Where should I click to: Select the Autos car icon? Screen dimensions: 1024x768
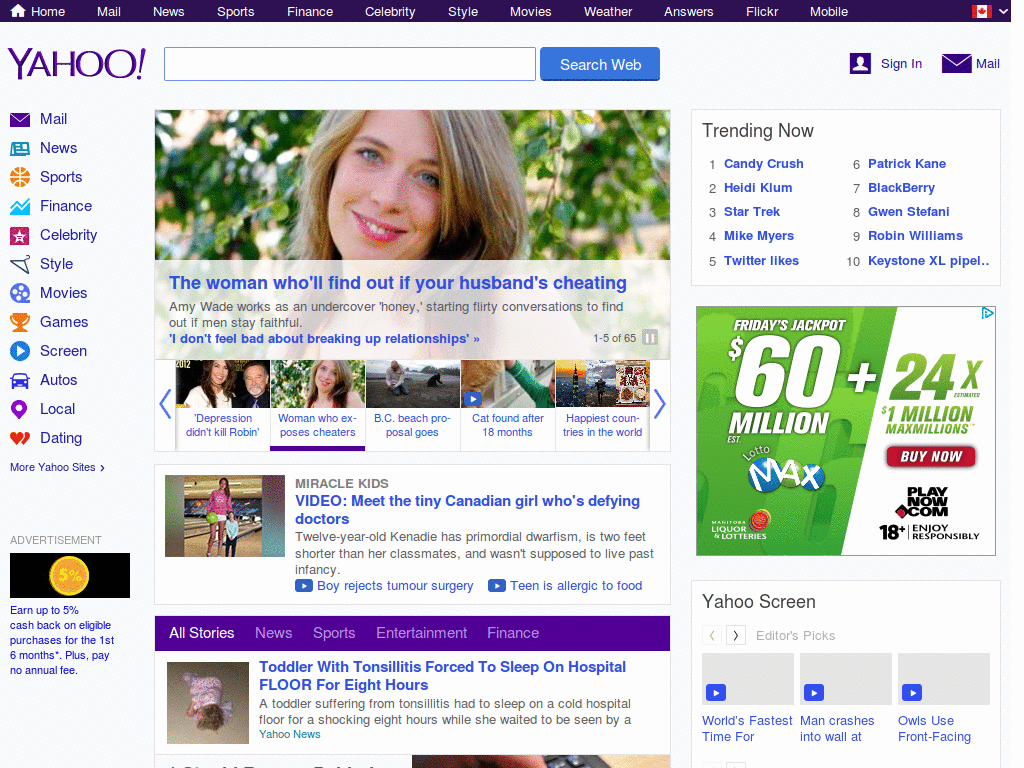click(x=21, y=380)
